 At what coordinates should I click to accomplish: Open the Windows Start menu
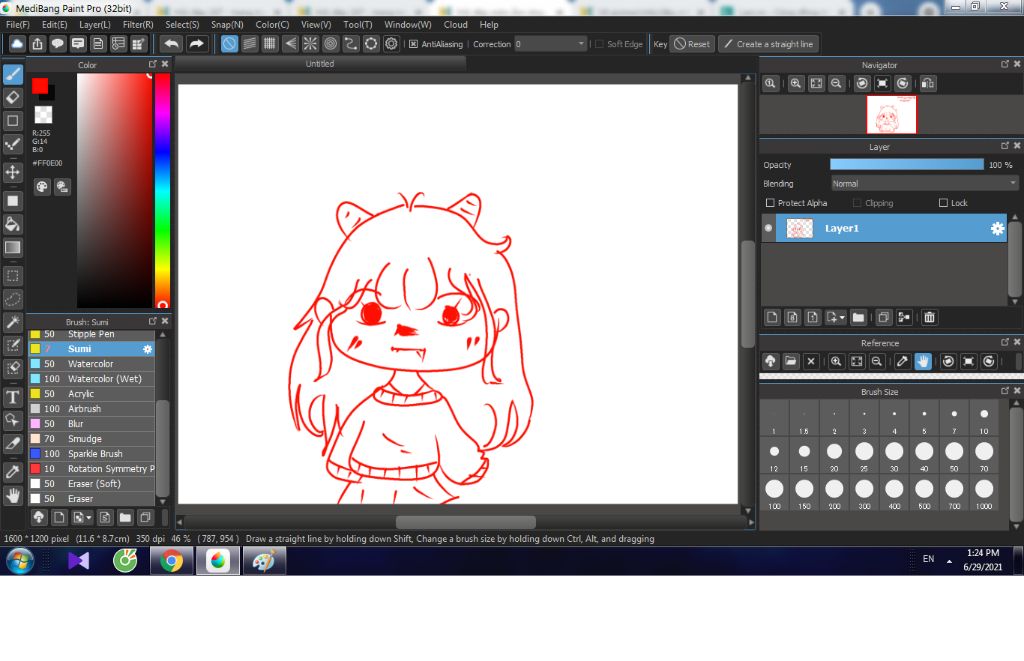20,561
